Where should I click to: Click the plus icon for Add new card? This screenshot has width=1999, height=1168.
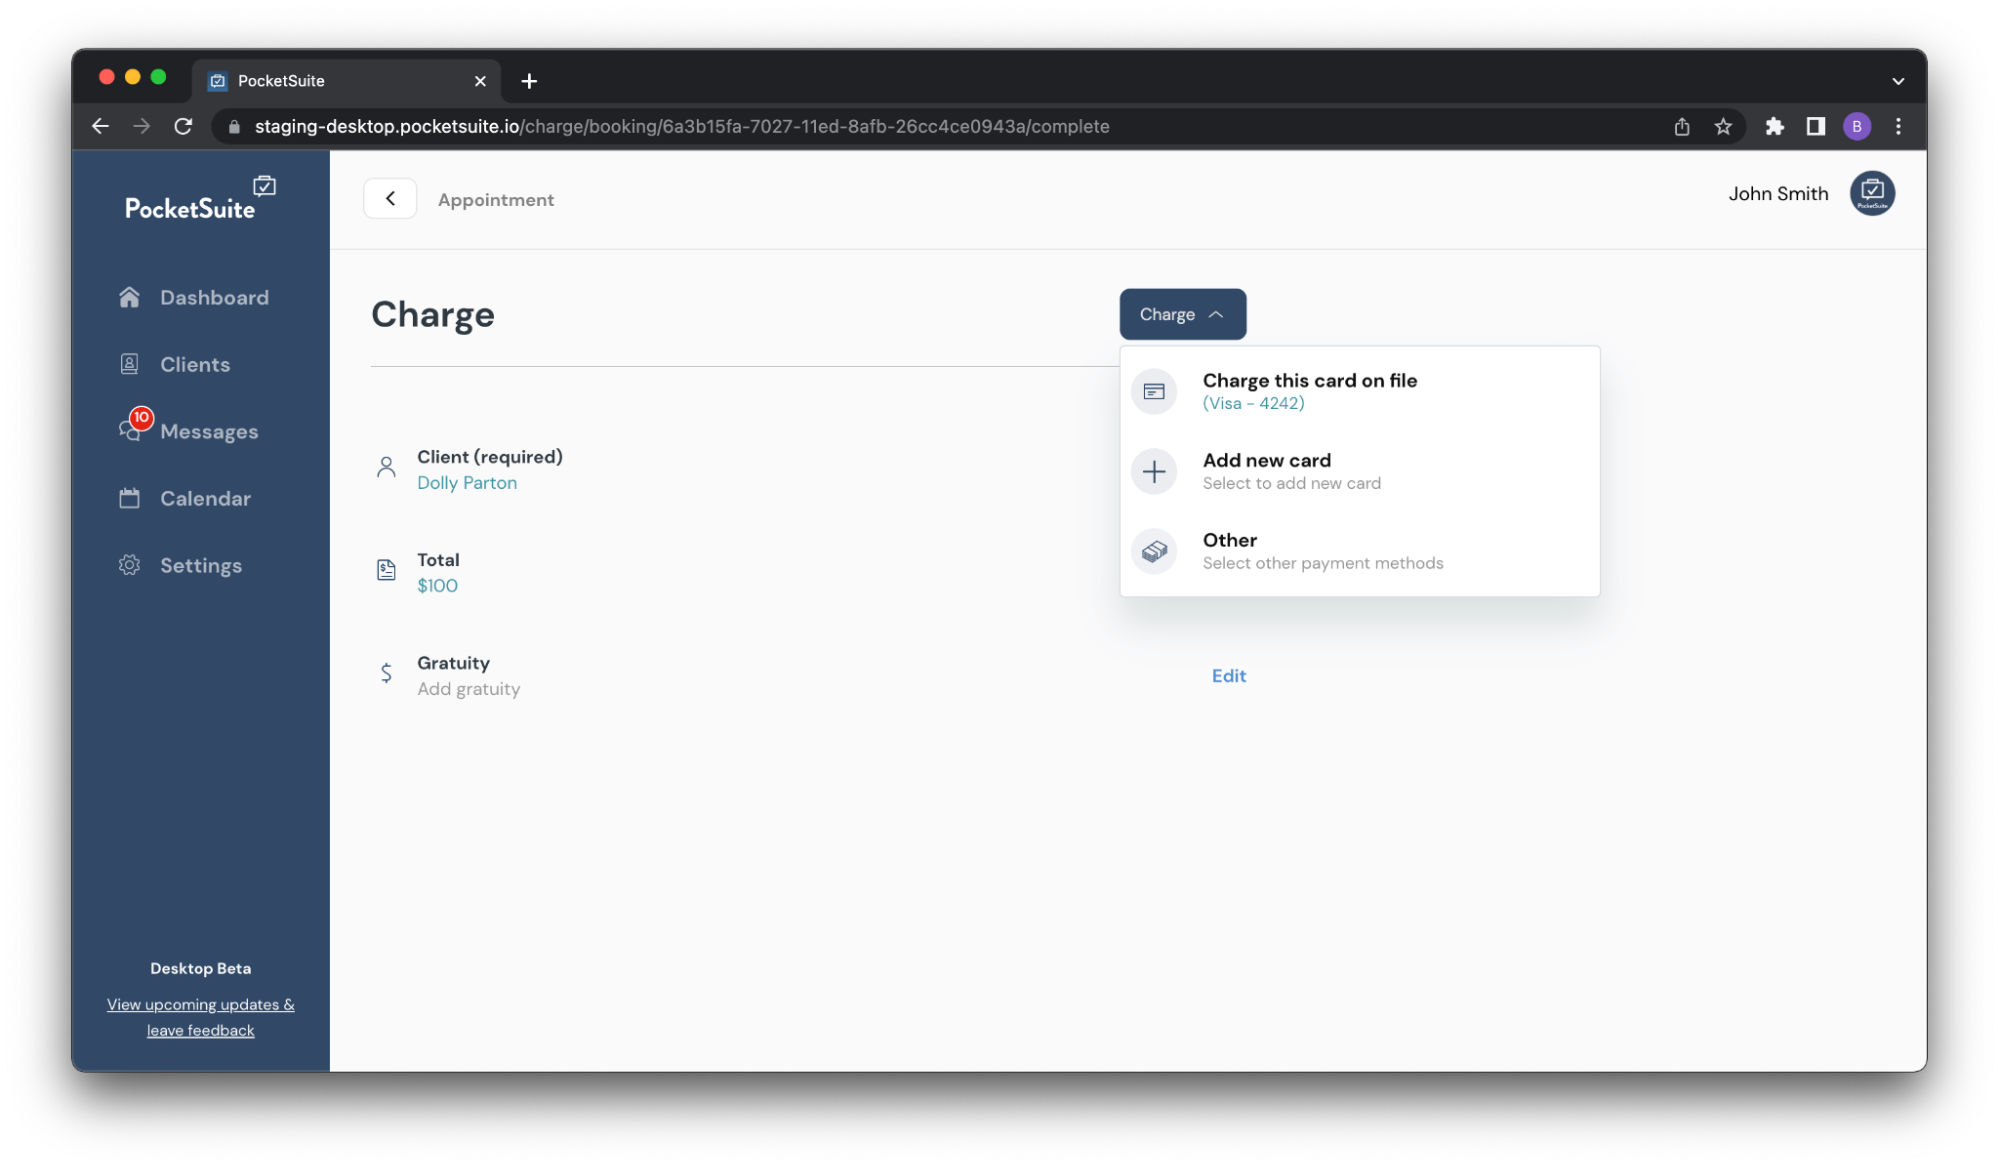(x=1154, y=471)
